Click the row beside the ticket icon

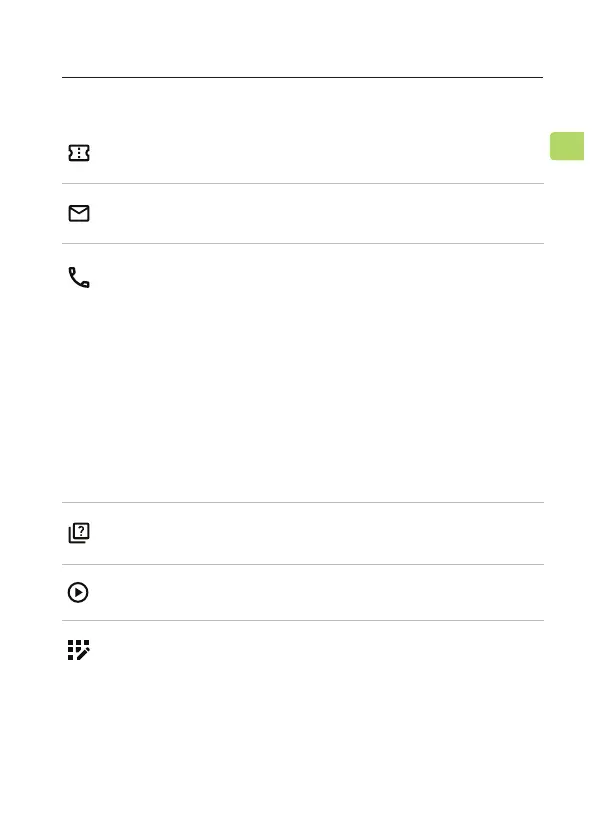[310, 152]
